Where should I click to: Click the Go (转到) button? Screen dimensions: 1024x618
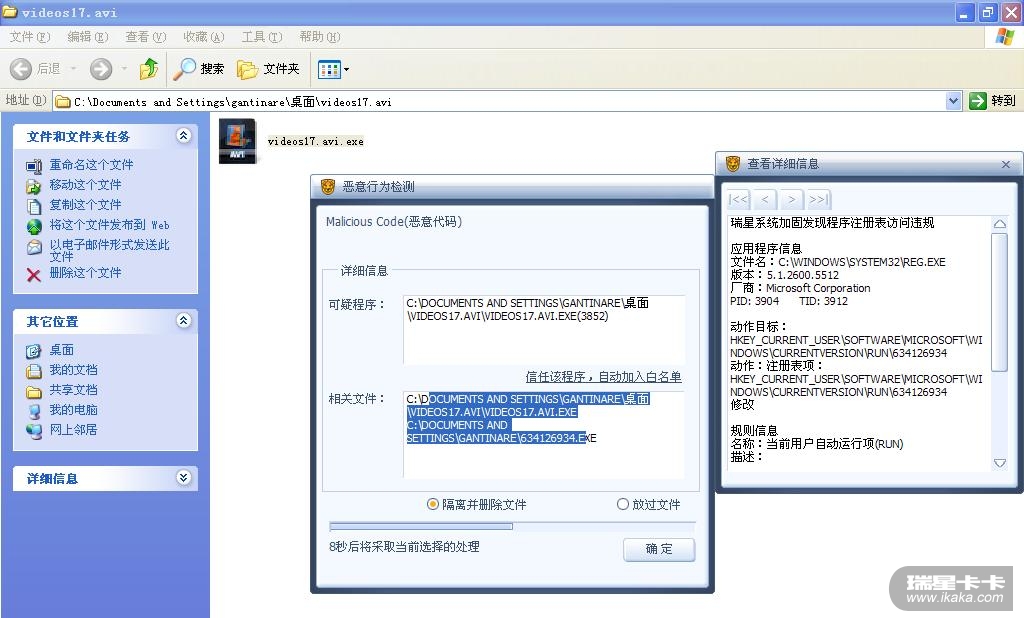(x=993, y=101)
